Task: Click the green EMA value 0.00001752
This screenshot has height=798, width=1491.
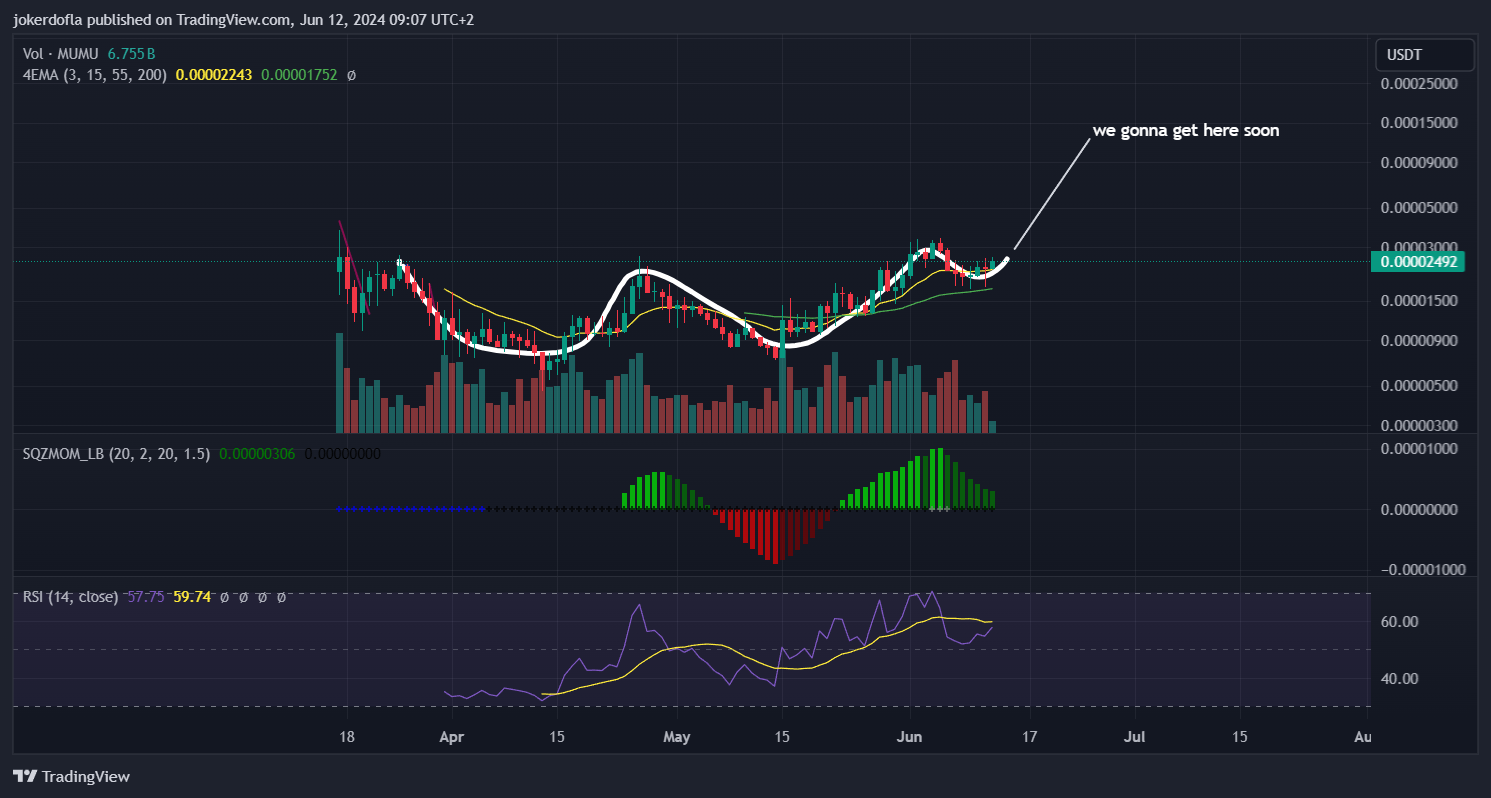Action: pyautogui.click(x=298, y=74)
